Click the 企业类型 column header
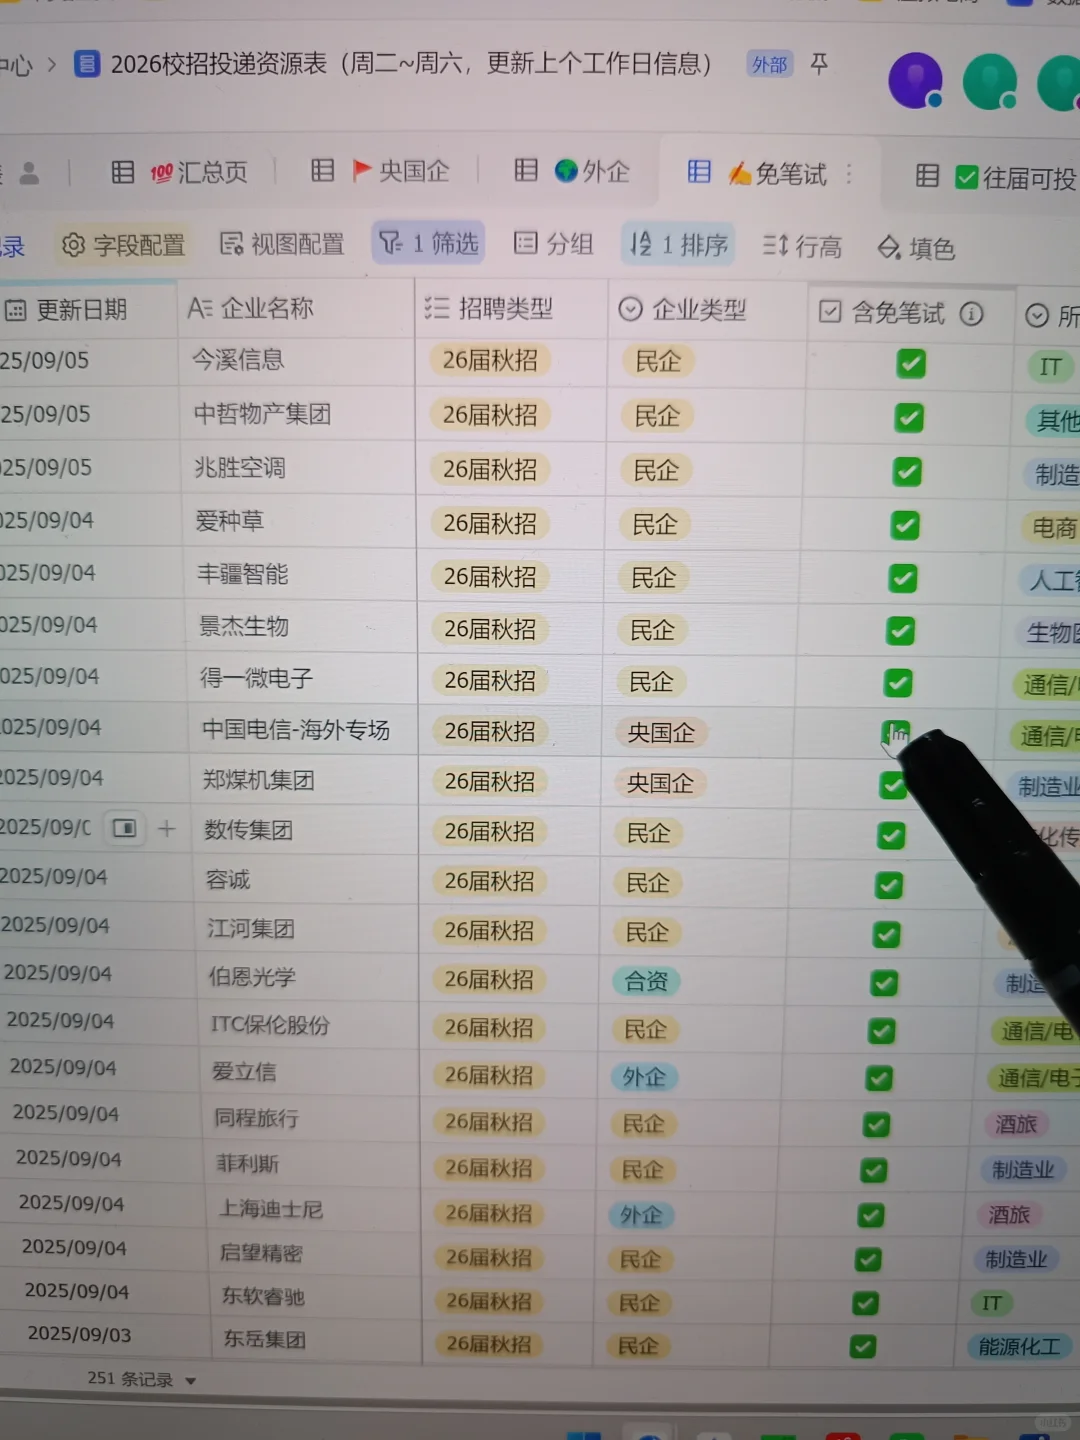This screenshot has width=1080, height=1440. coord(708,310)
